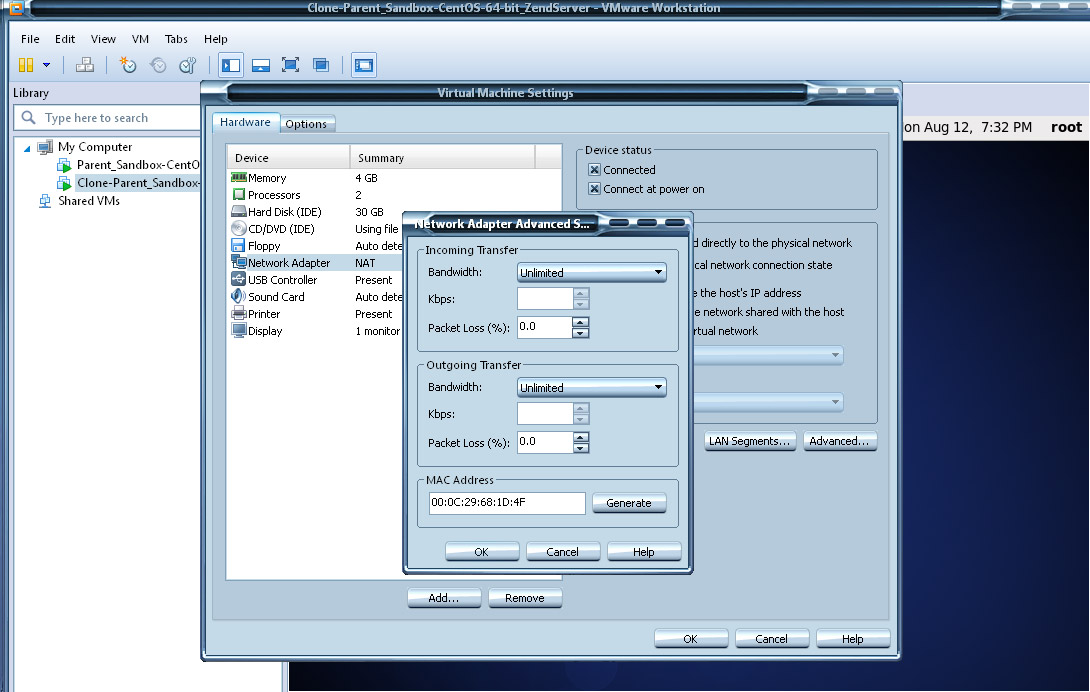The image size is (1090, 692).
Task: Click the Summary column header
Action: (x=442, y=158)
